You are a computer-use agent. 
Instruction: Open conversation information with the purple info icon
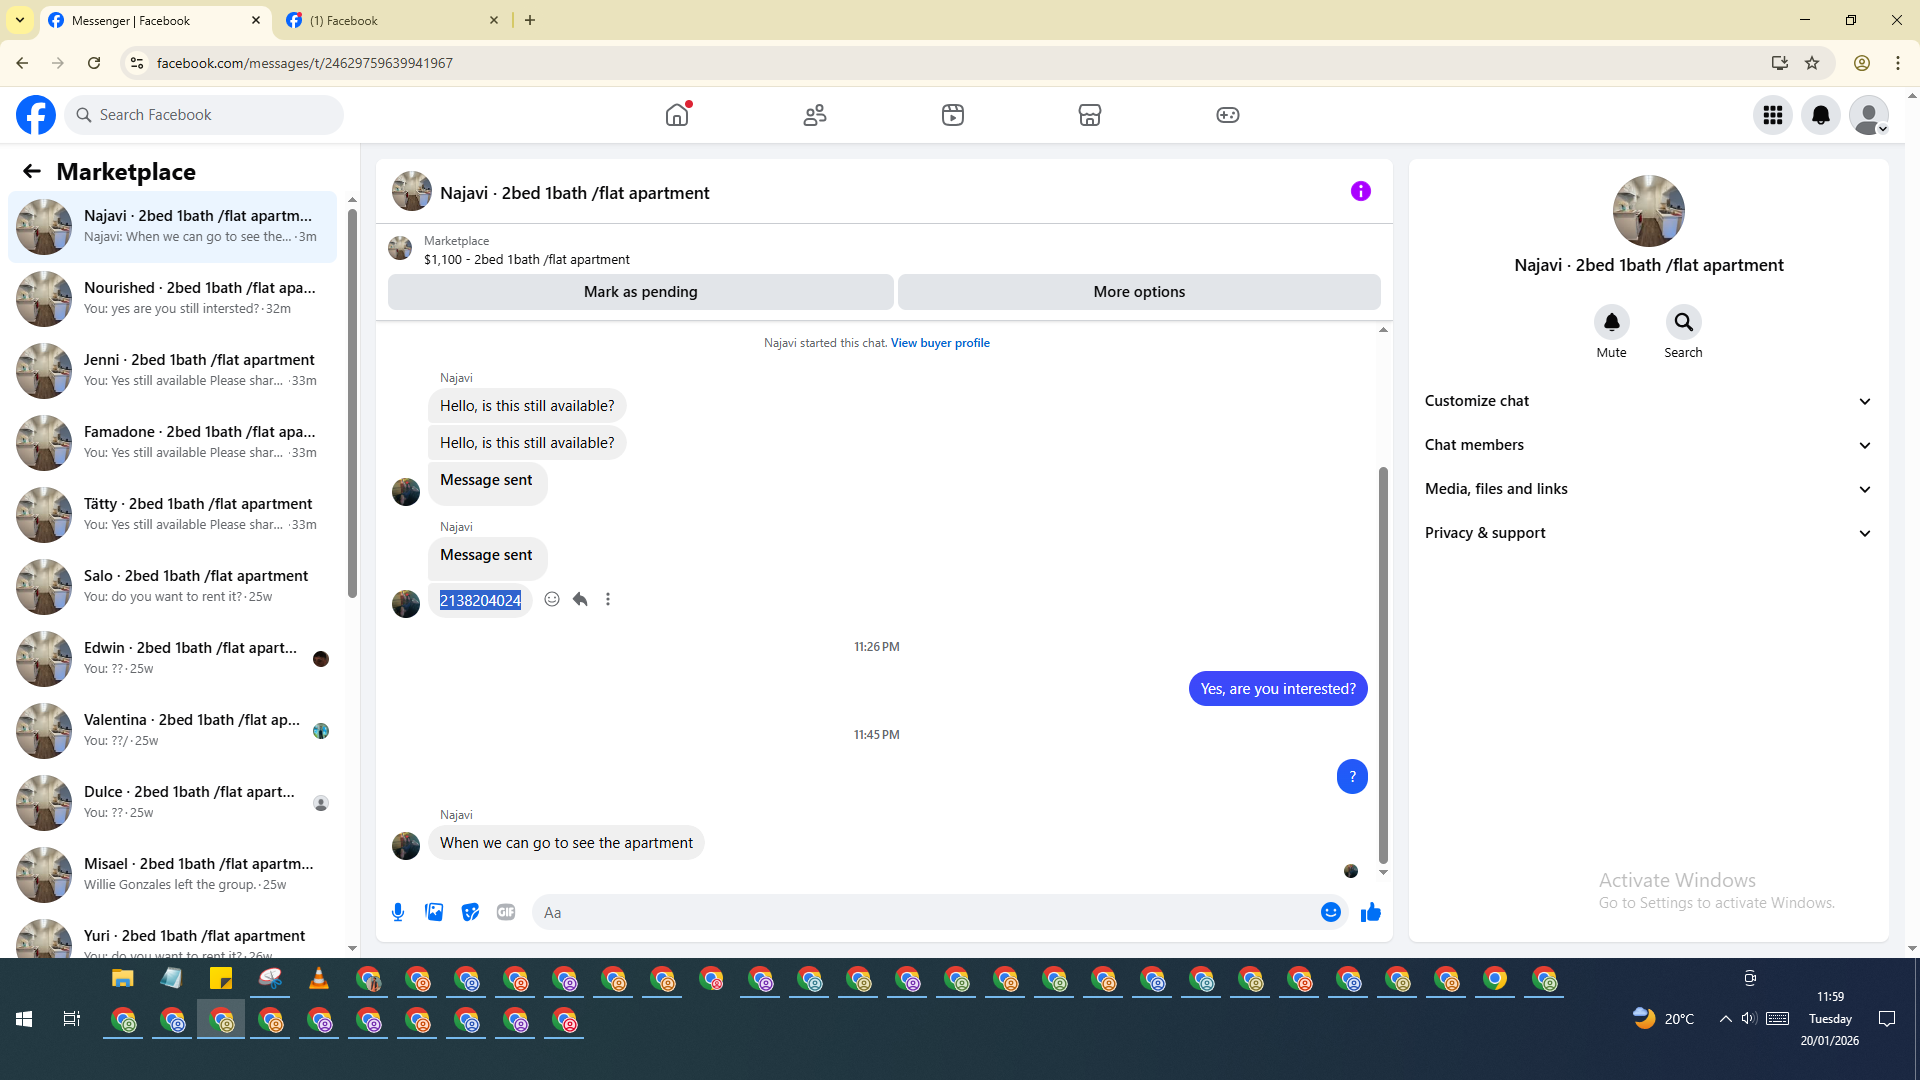1361,191
